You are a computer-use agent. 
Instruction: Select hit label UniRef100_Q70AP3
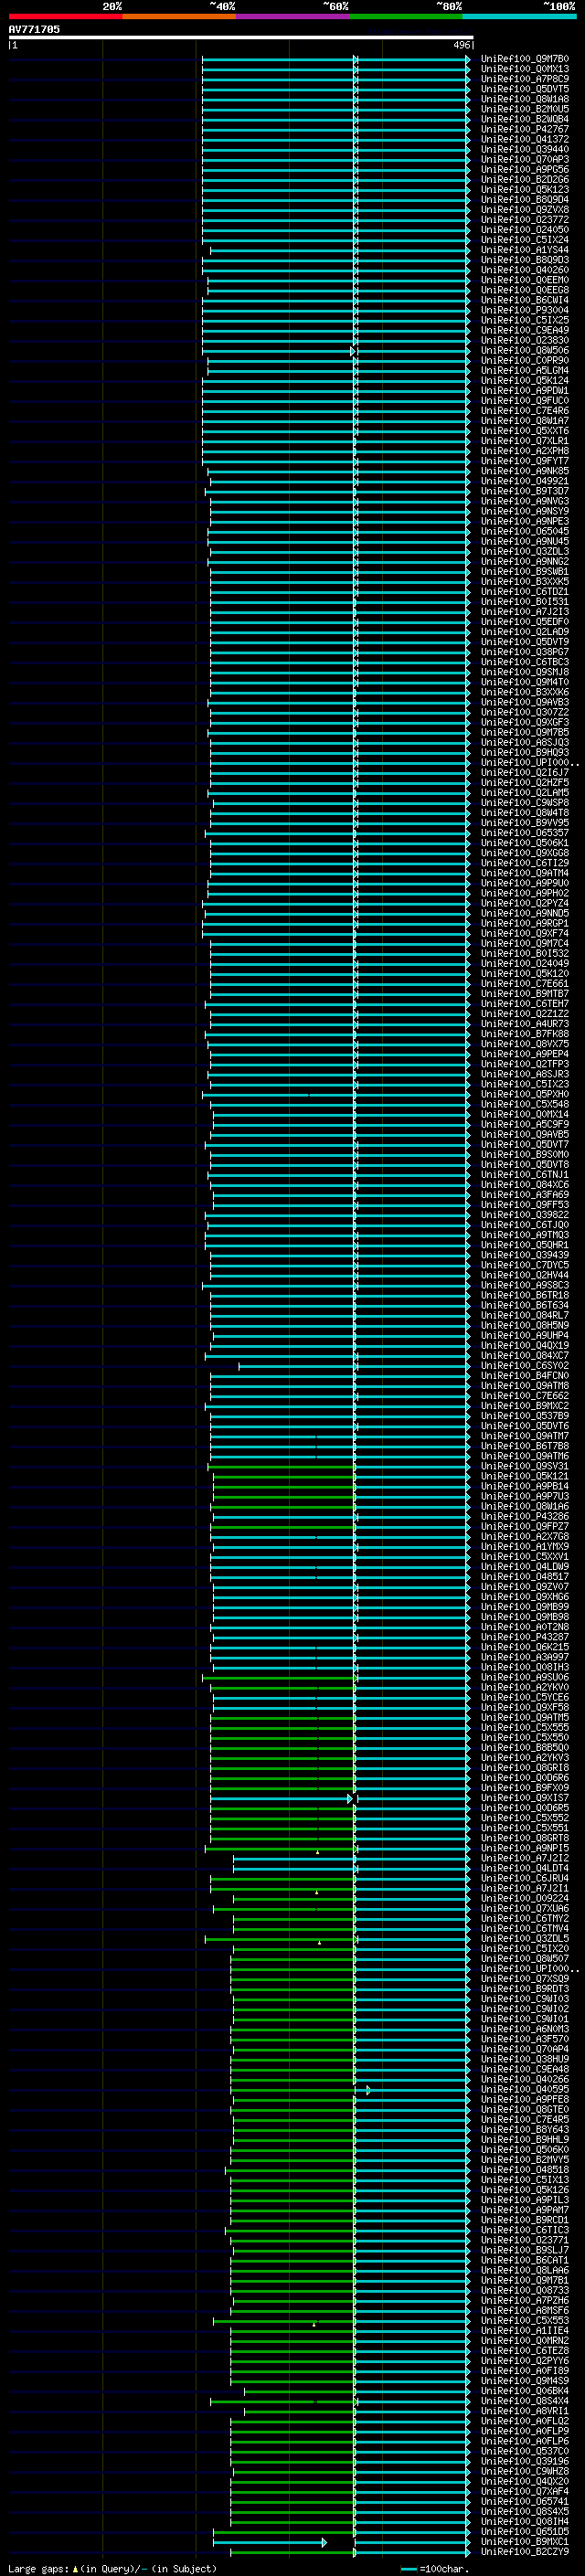[x=525, y=160]
